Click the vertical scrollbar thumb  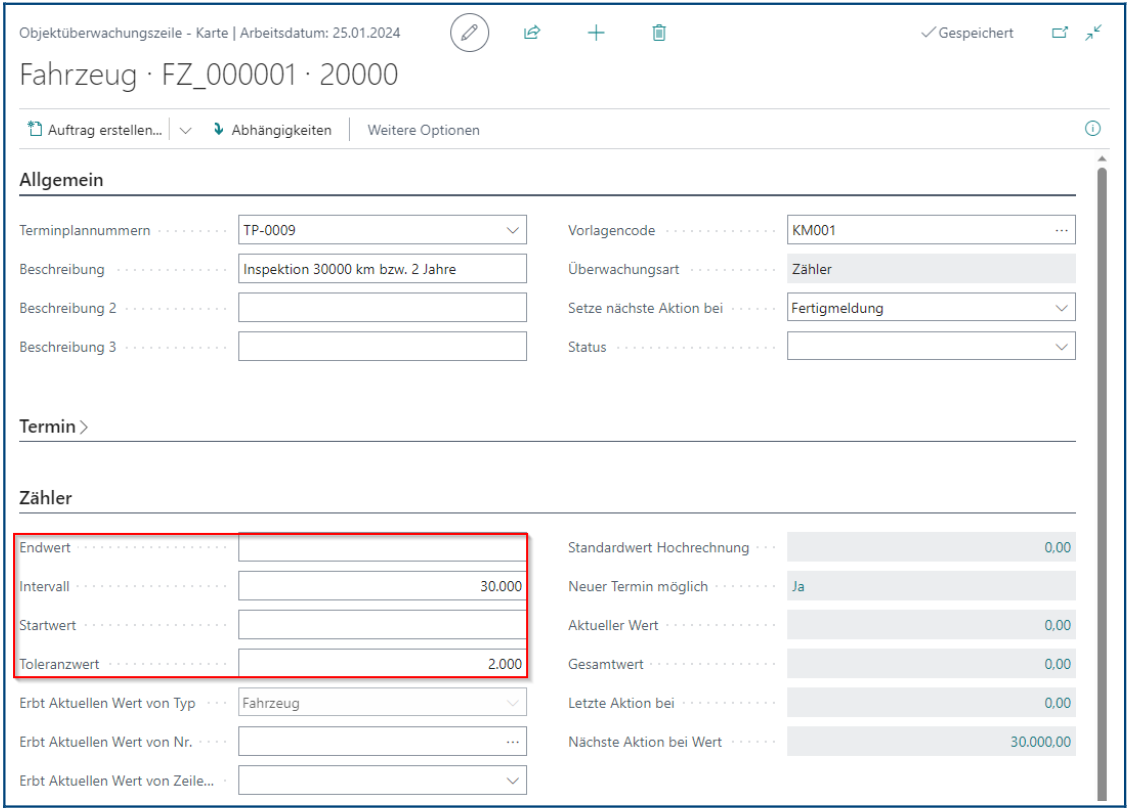[x=1102, y=483]
